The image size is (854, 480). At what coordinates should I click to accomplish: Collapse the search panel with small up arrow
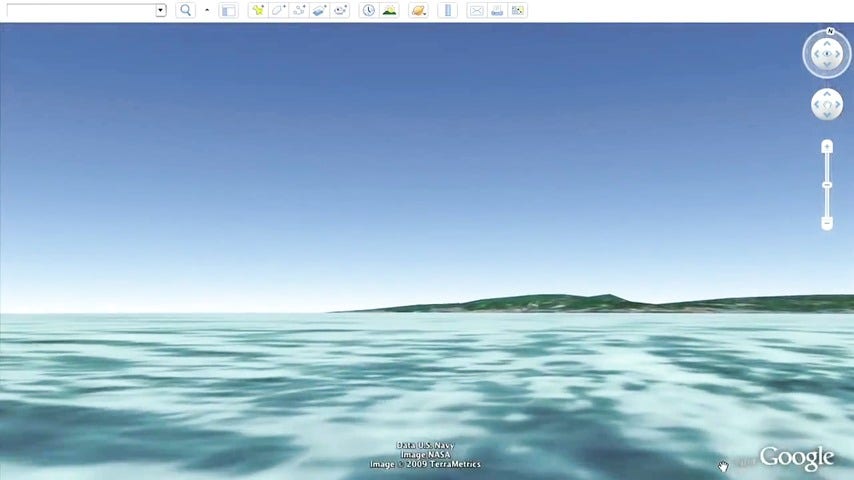pyautogui.click(x=207, y=10)
